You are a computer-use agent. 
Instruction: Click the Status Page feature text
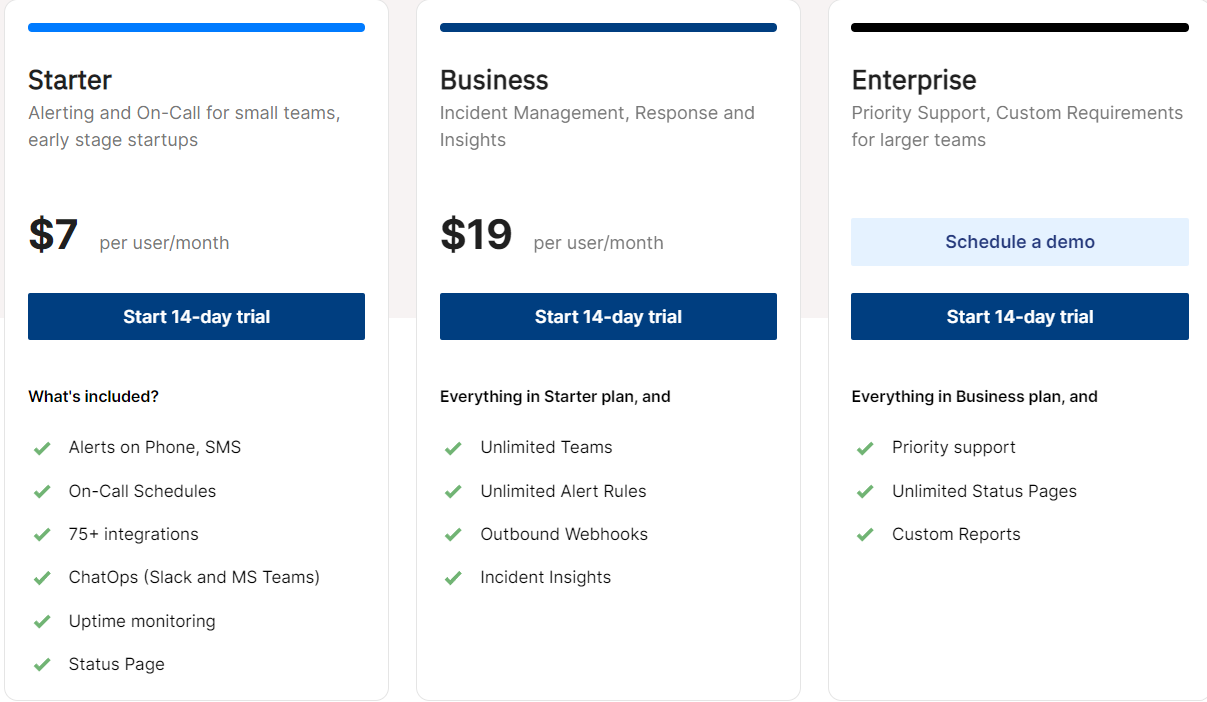116,665
